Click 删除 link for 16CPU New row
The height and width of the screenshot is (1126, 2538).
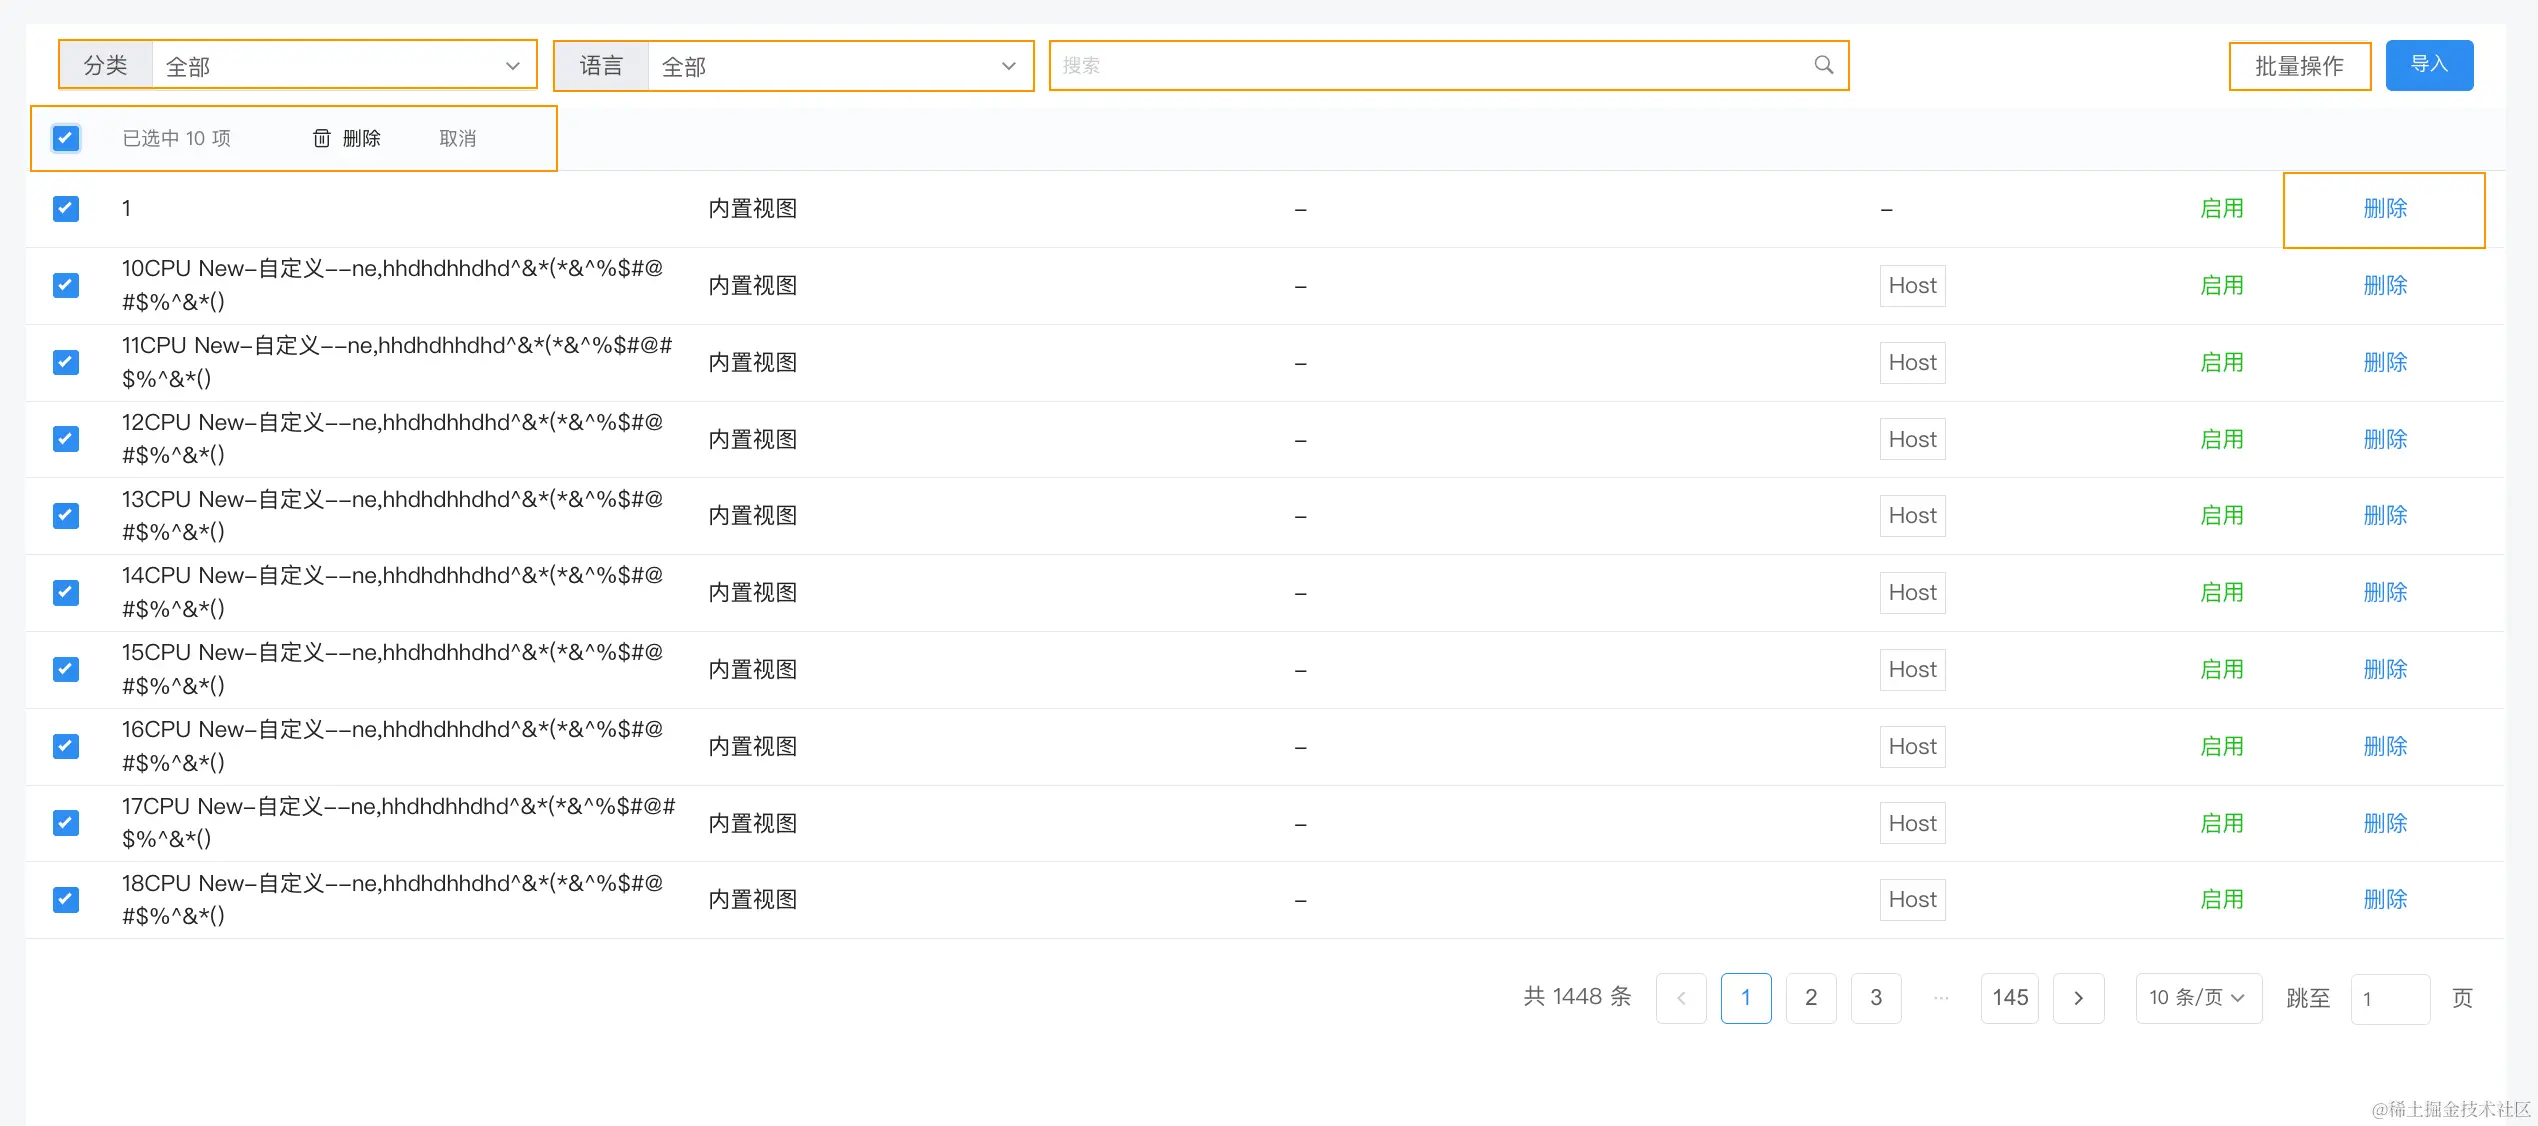tap(2384, 746)
